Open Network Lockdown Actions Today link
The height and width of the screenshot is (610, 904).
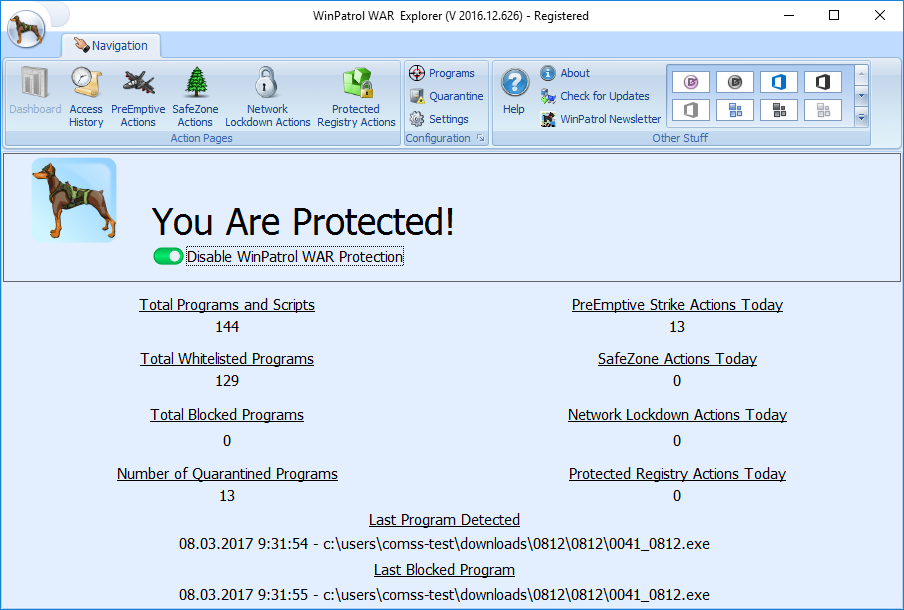tap(677, 415)
